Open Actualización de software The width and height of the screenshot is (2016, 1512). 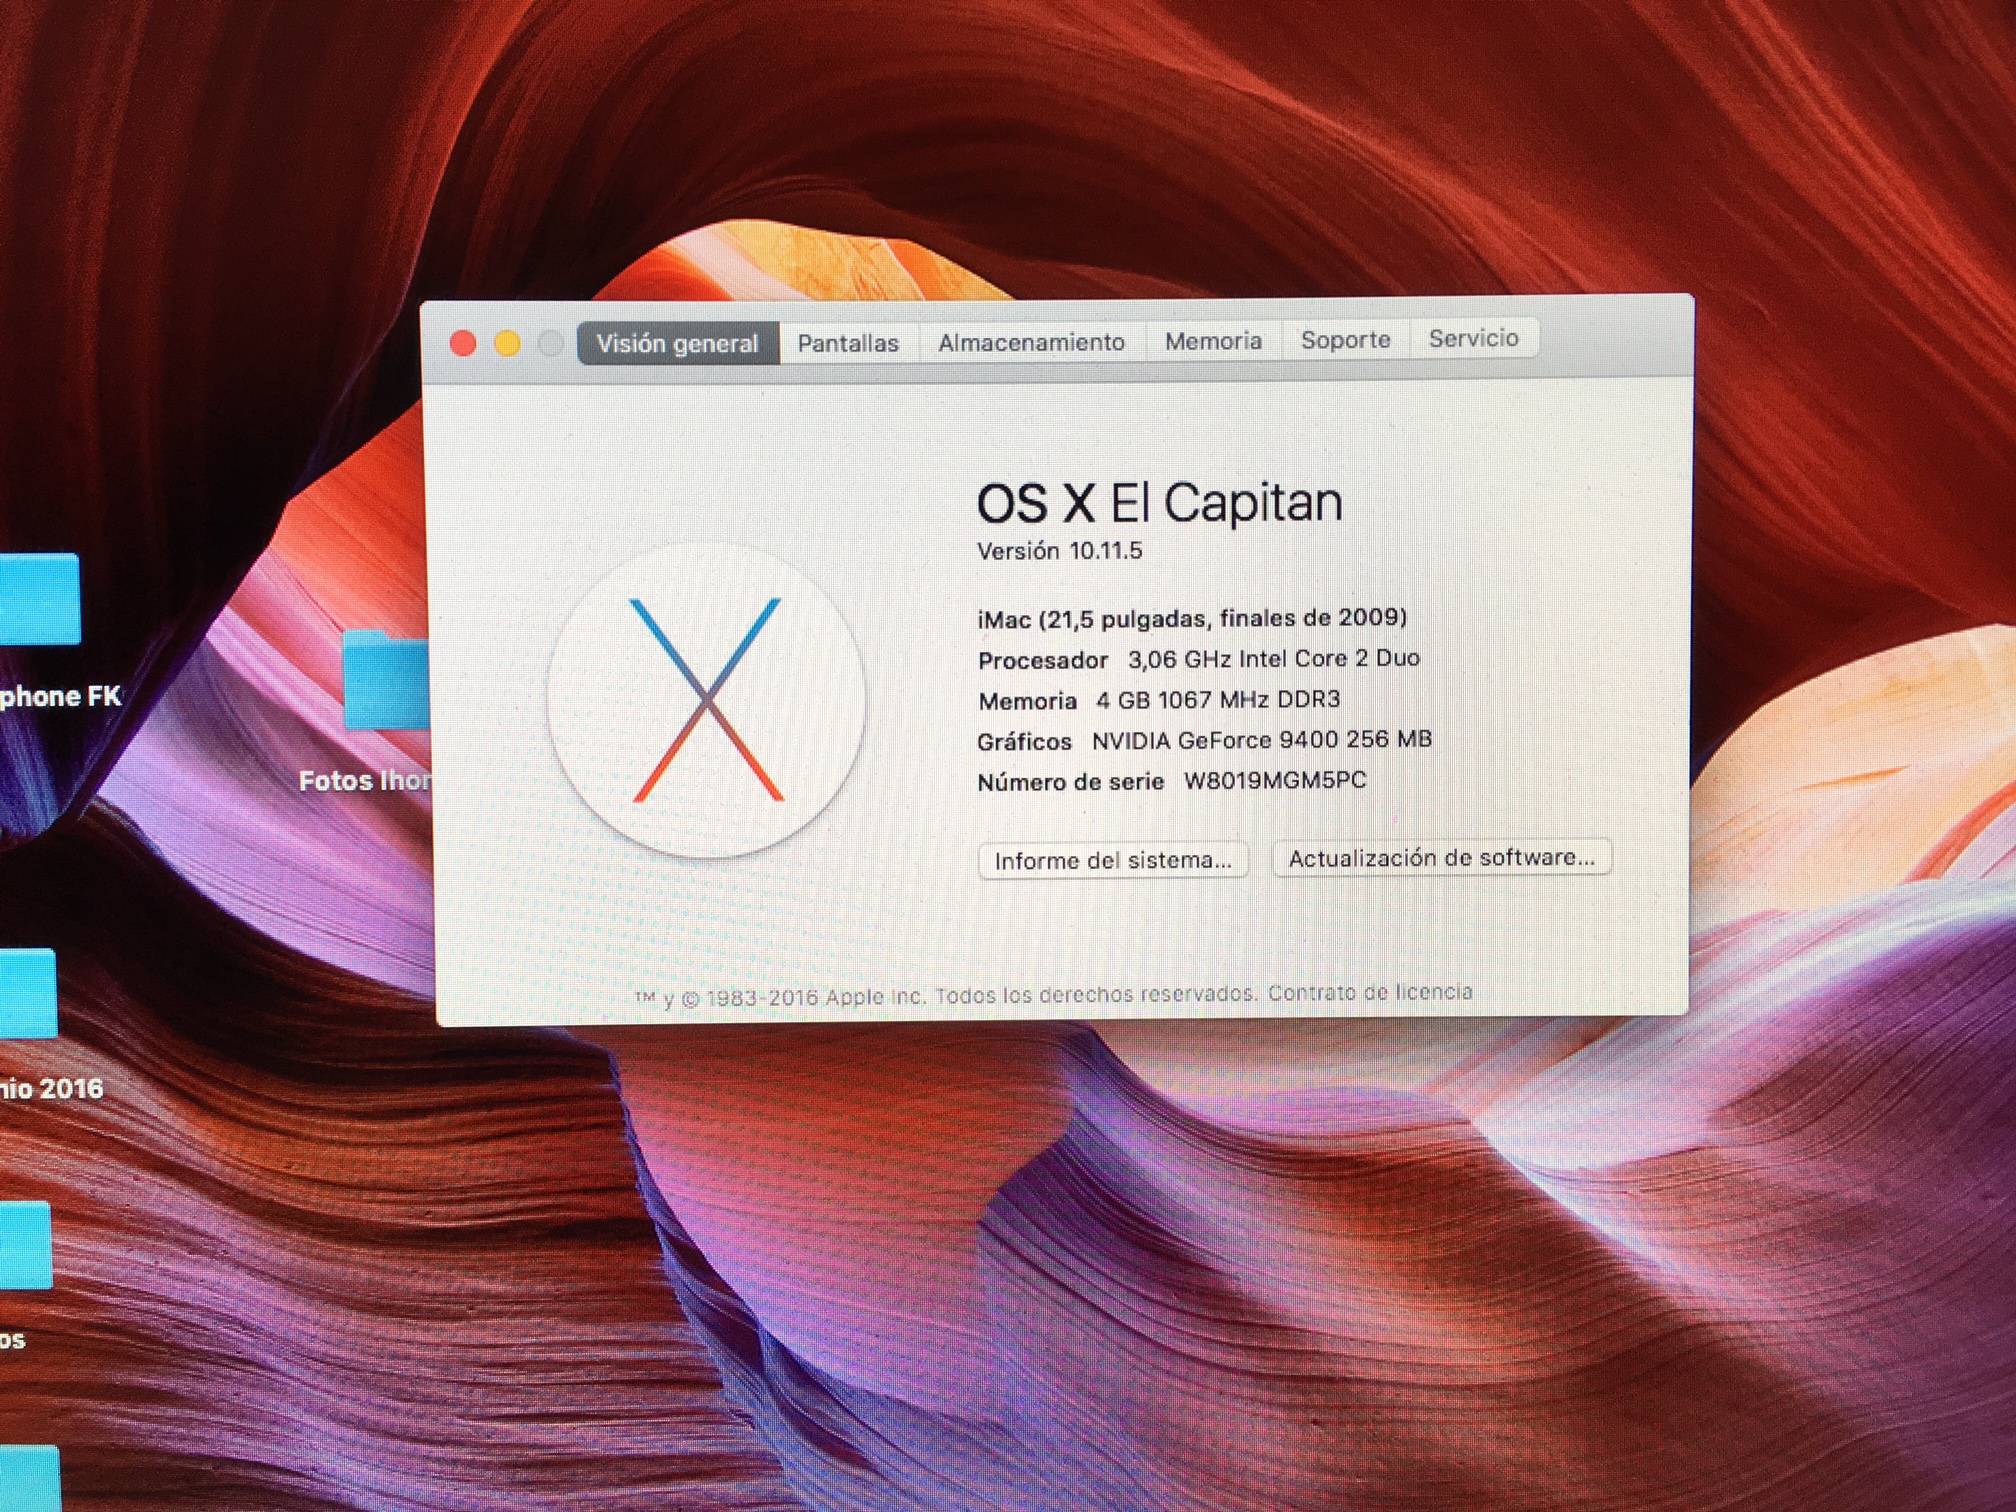tap(1441, 858)
